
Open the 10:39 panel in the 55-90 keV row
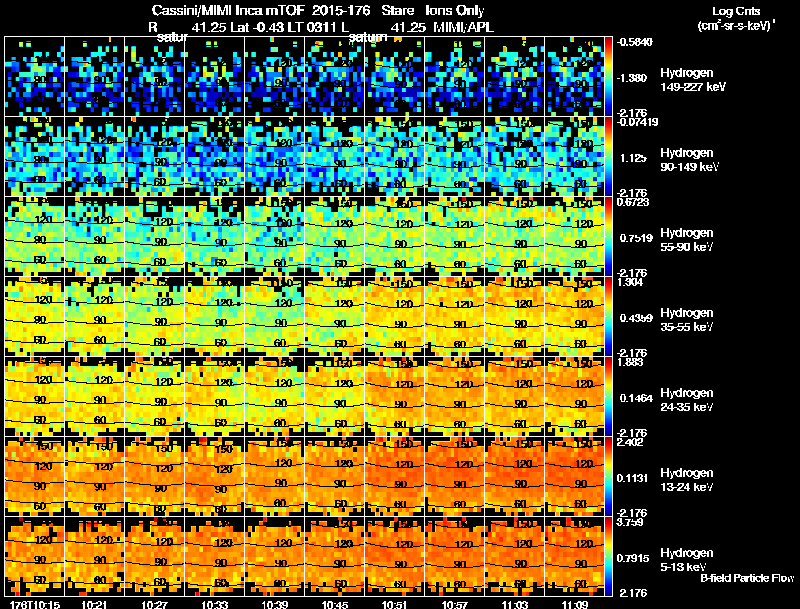click(x=274, y=237)
